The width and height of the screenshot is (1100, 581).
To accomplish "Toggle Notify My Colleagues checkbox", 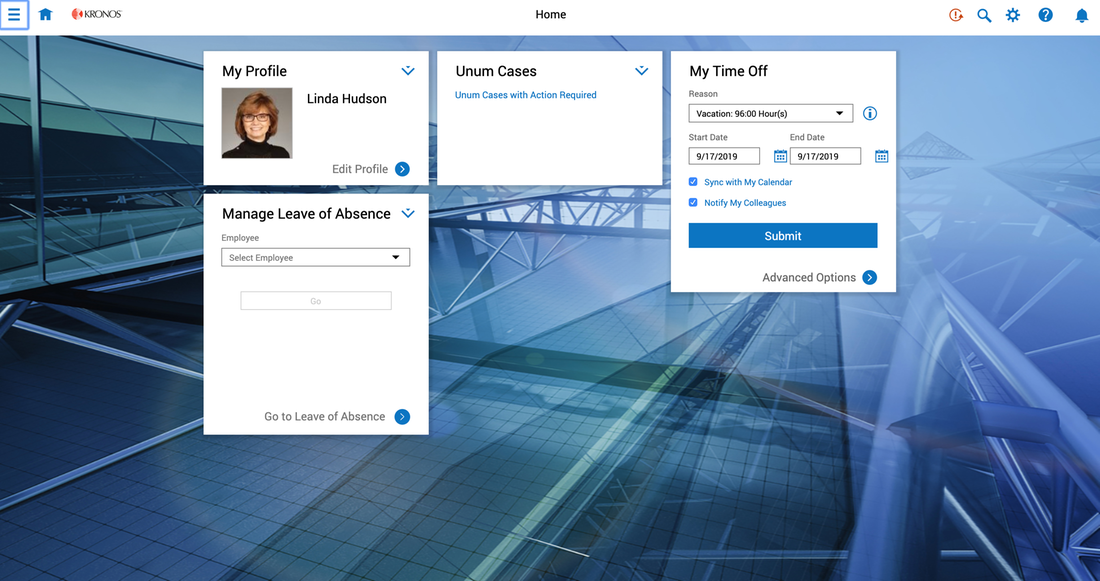I will pos(694,202).
